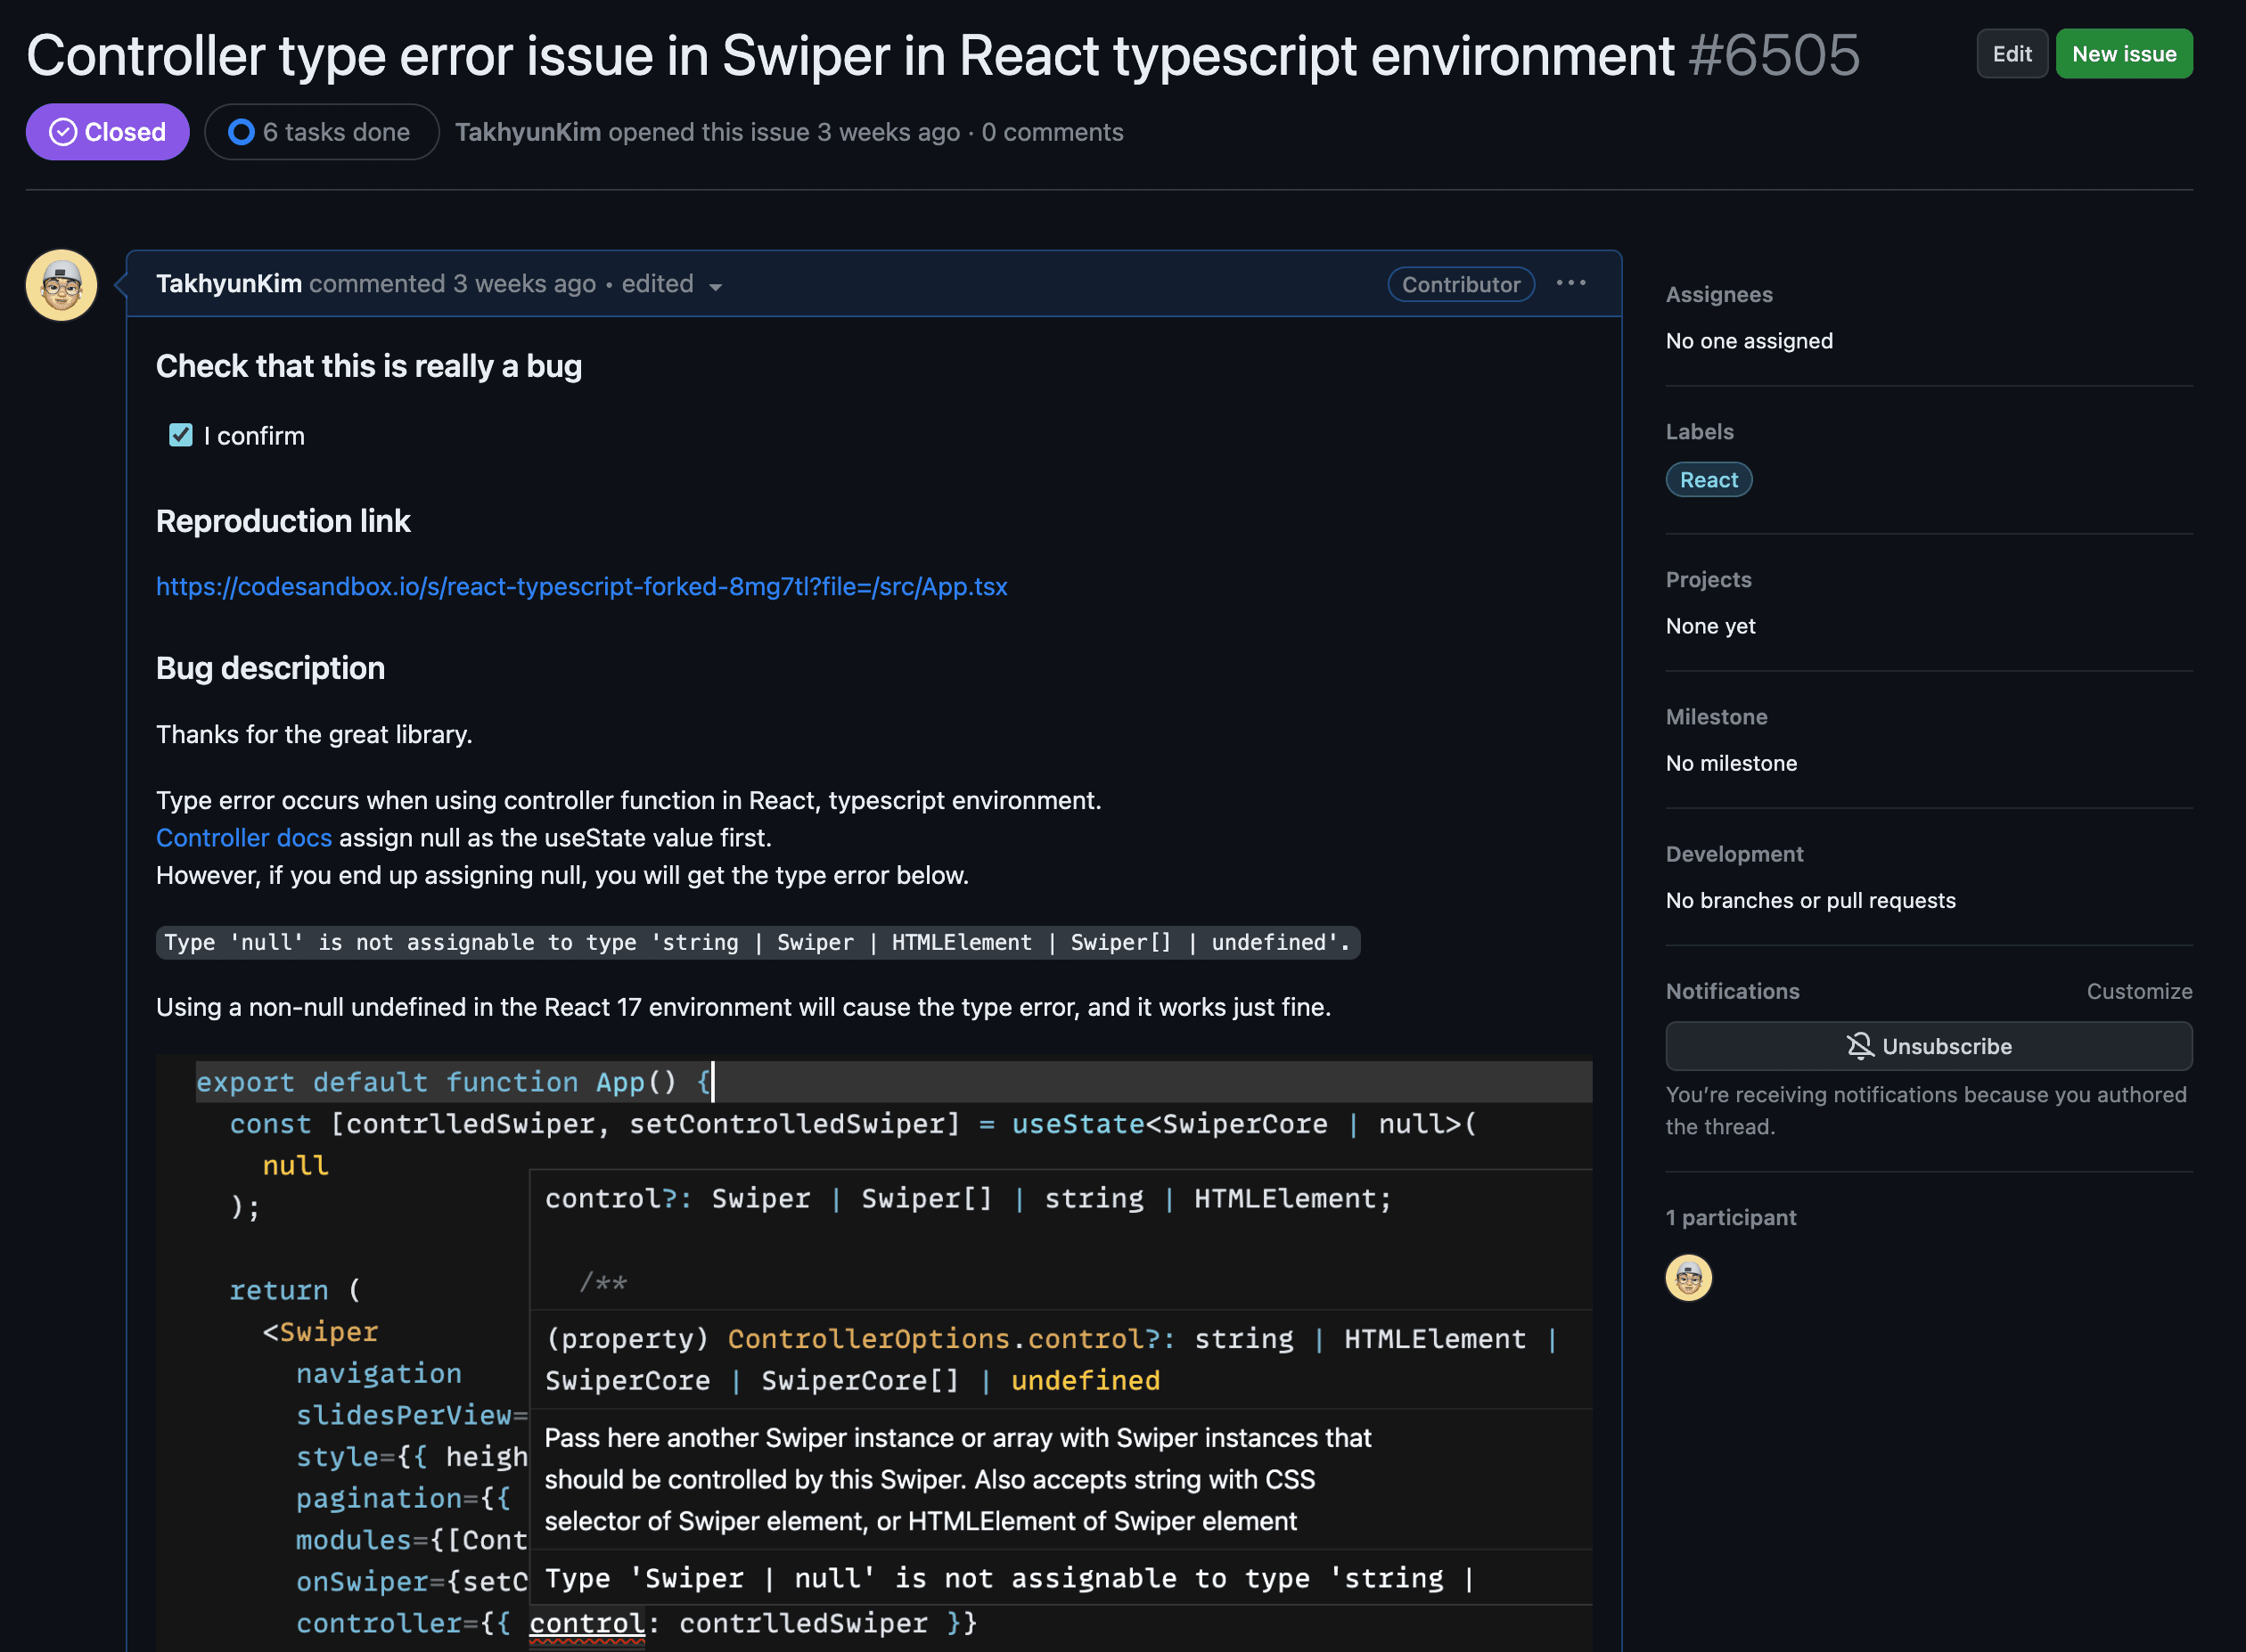Click the Edit button for issue #6505
Screen dimensions: 2246x1652
pos(2012,53)
